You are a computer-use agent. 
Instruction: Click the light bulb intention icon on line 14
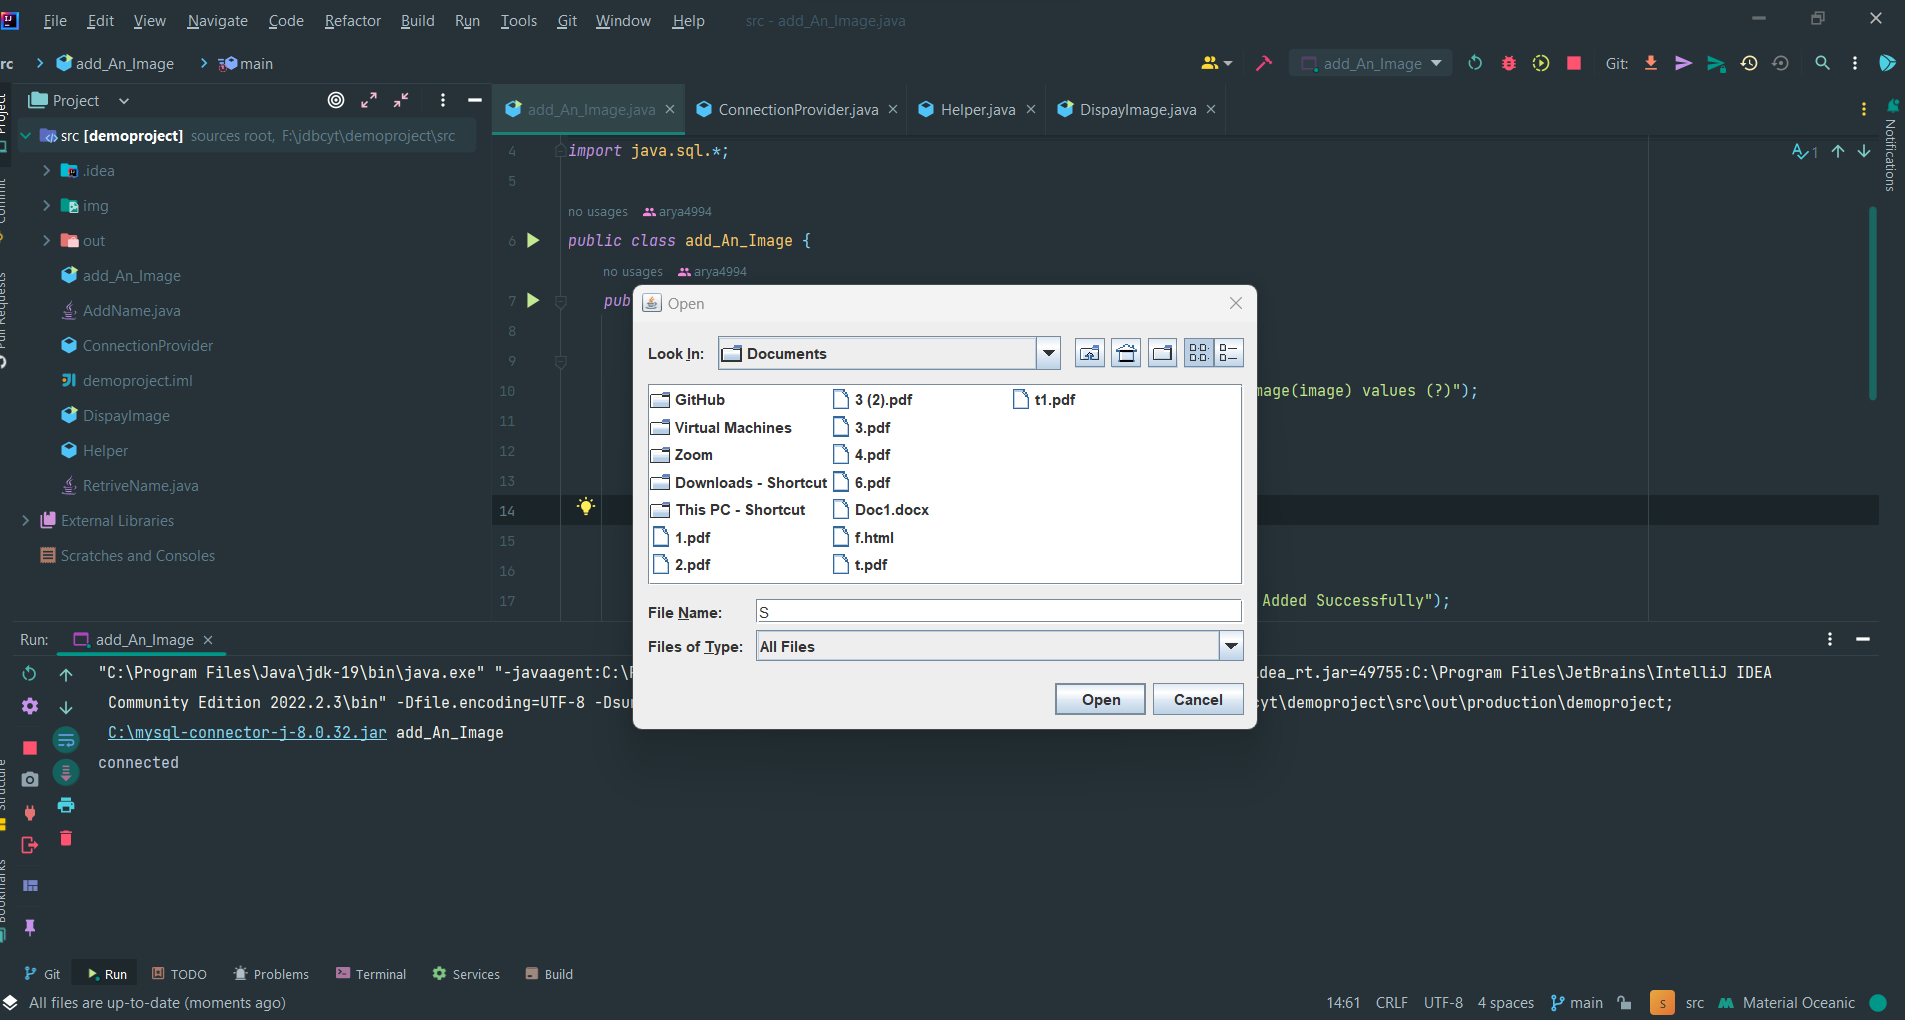point(586,506)
